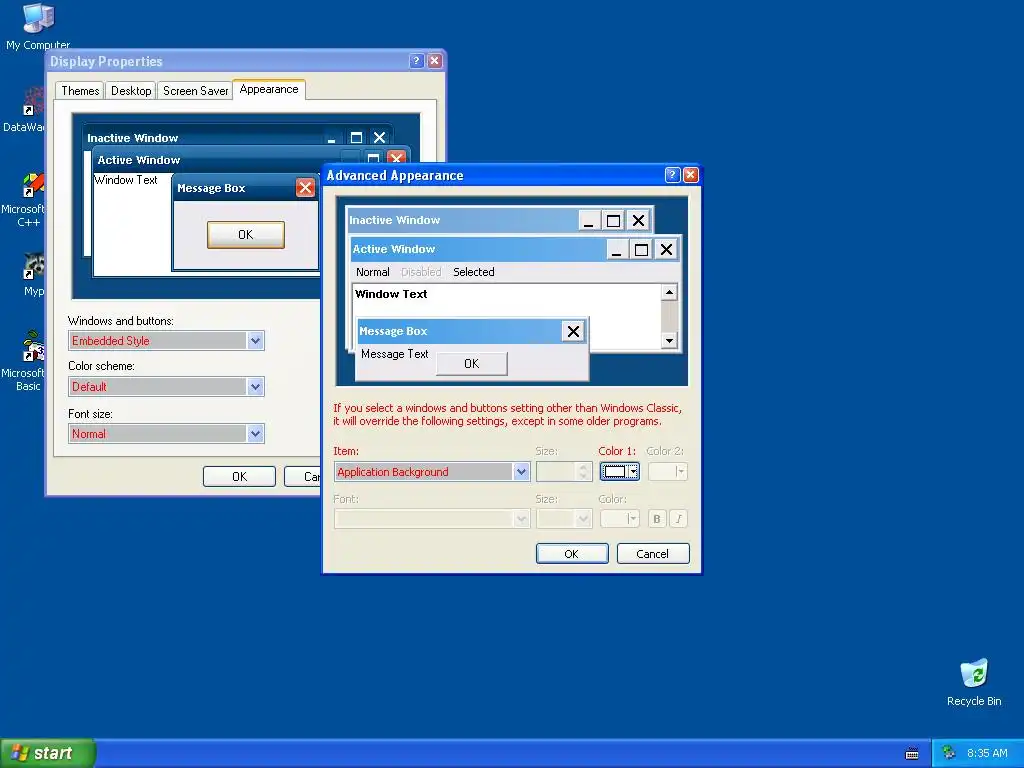The width and height of the screenshot is (1024, 768).
Task: Click the disabled font Size dropdown
Action: pyautogui.click(x=564, y=519)
